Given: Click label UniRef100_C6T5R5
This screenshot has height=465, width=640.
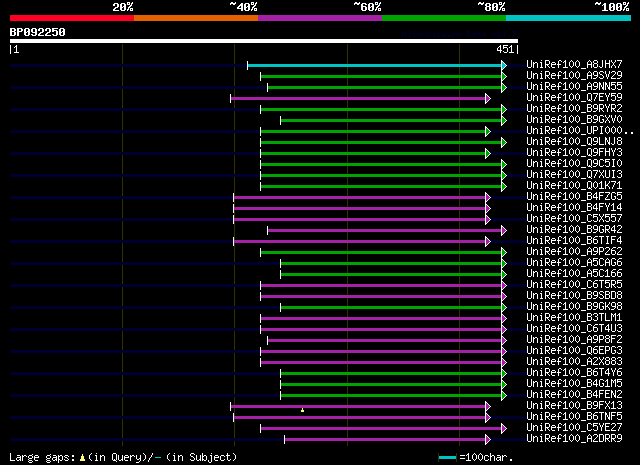Looking at the screenshot, I should [x=574, y=285].
